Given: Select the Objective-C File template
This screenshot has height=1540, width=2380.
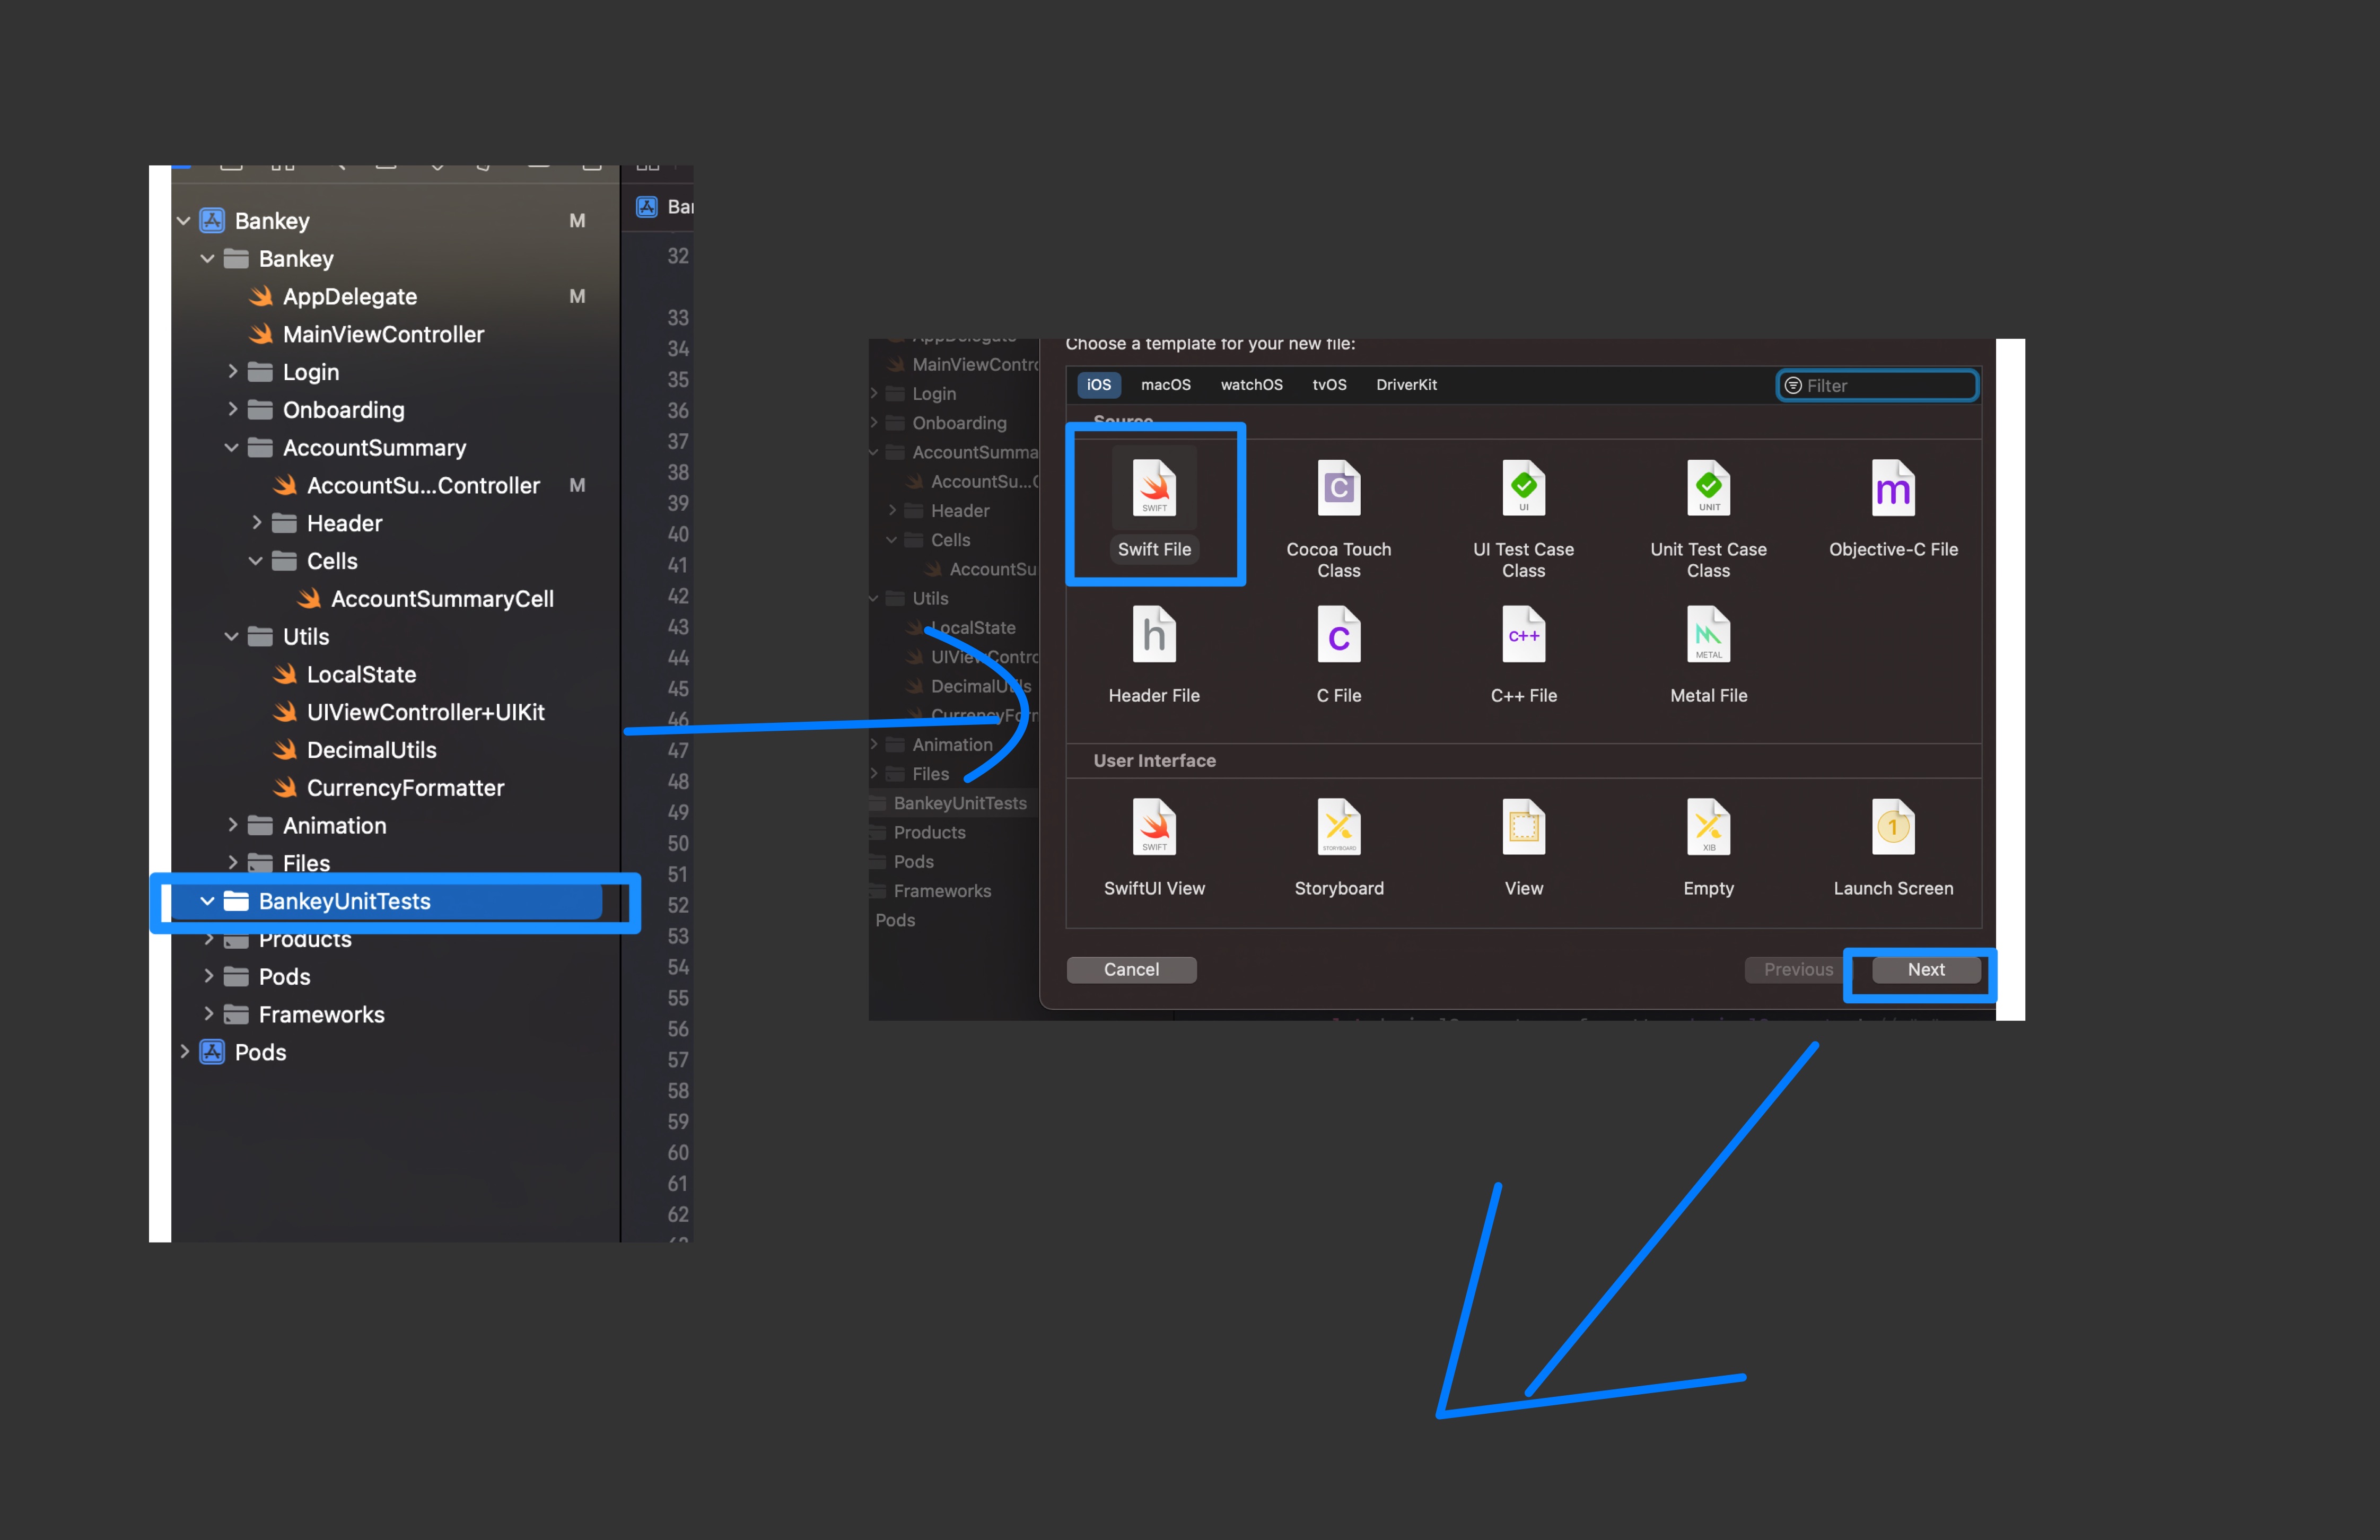Looking at the screenshot, I should [1893, 507].
